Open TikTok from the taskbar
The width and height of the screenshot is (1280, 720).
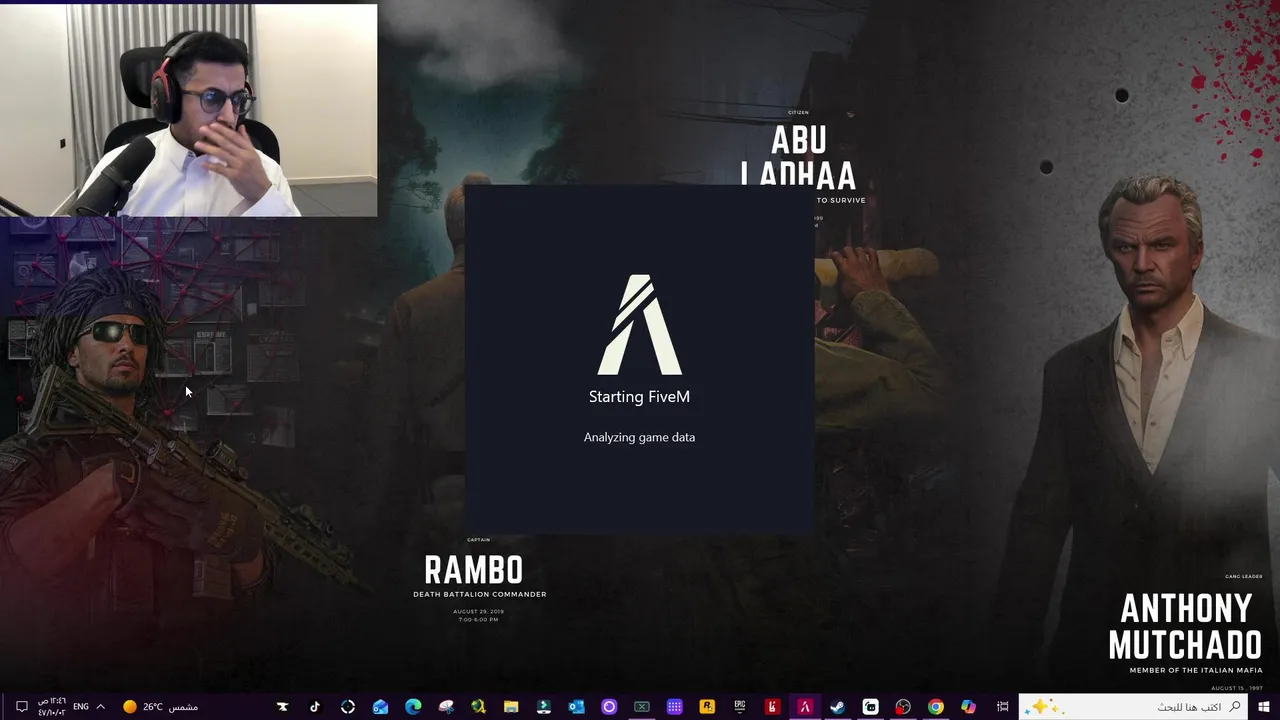coord(315,706)
